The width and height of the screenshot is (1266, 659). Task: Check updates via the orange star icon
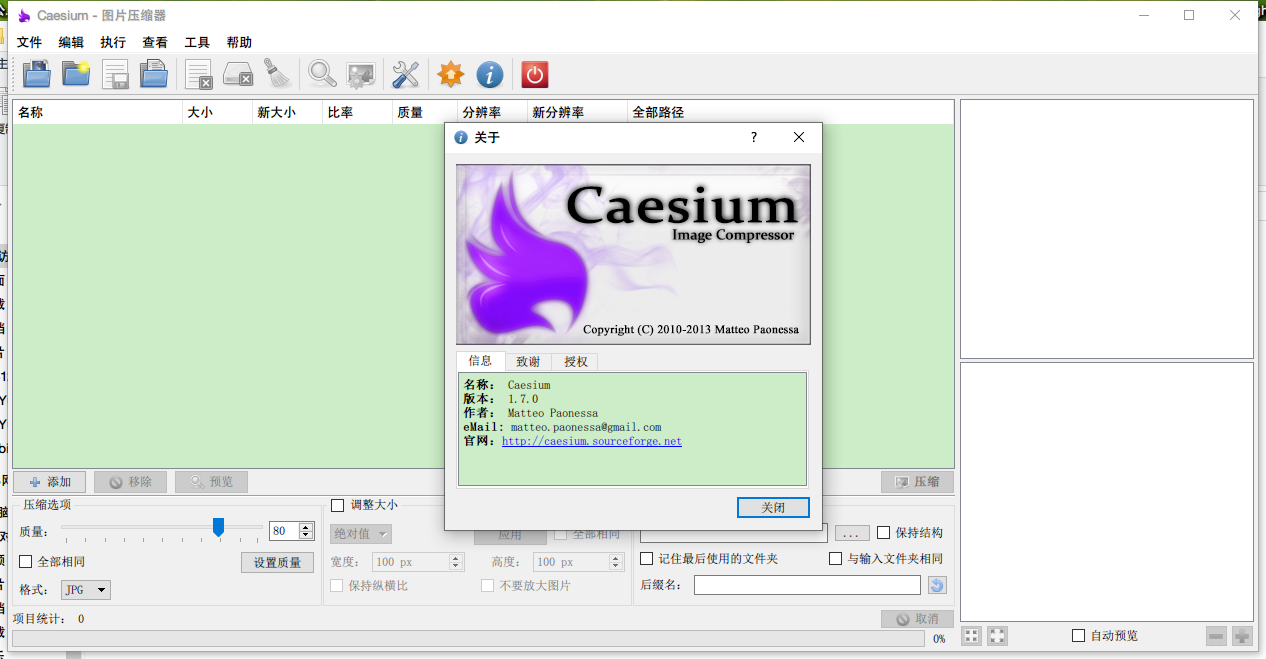pyautogui.click(x=450, y=74)
